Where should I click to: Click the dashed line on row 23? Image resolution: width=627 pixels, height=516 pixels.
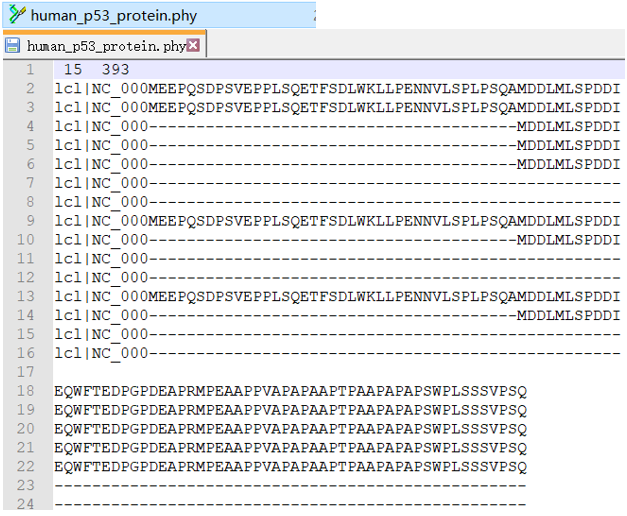[x=290, y=485]
